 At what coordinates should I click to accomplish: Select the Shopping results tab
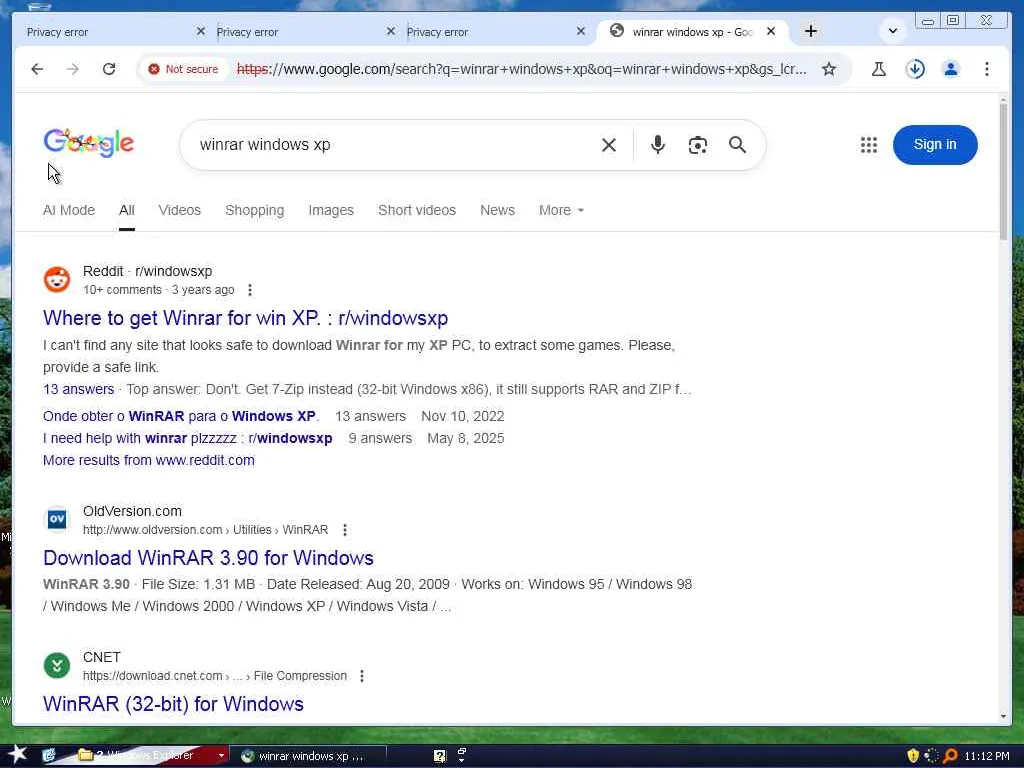click(255, 210)
